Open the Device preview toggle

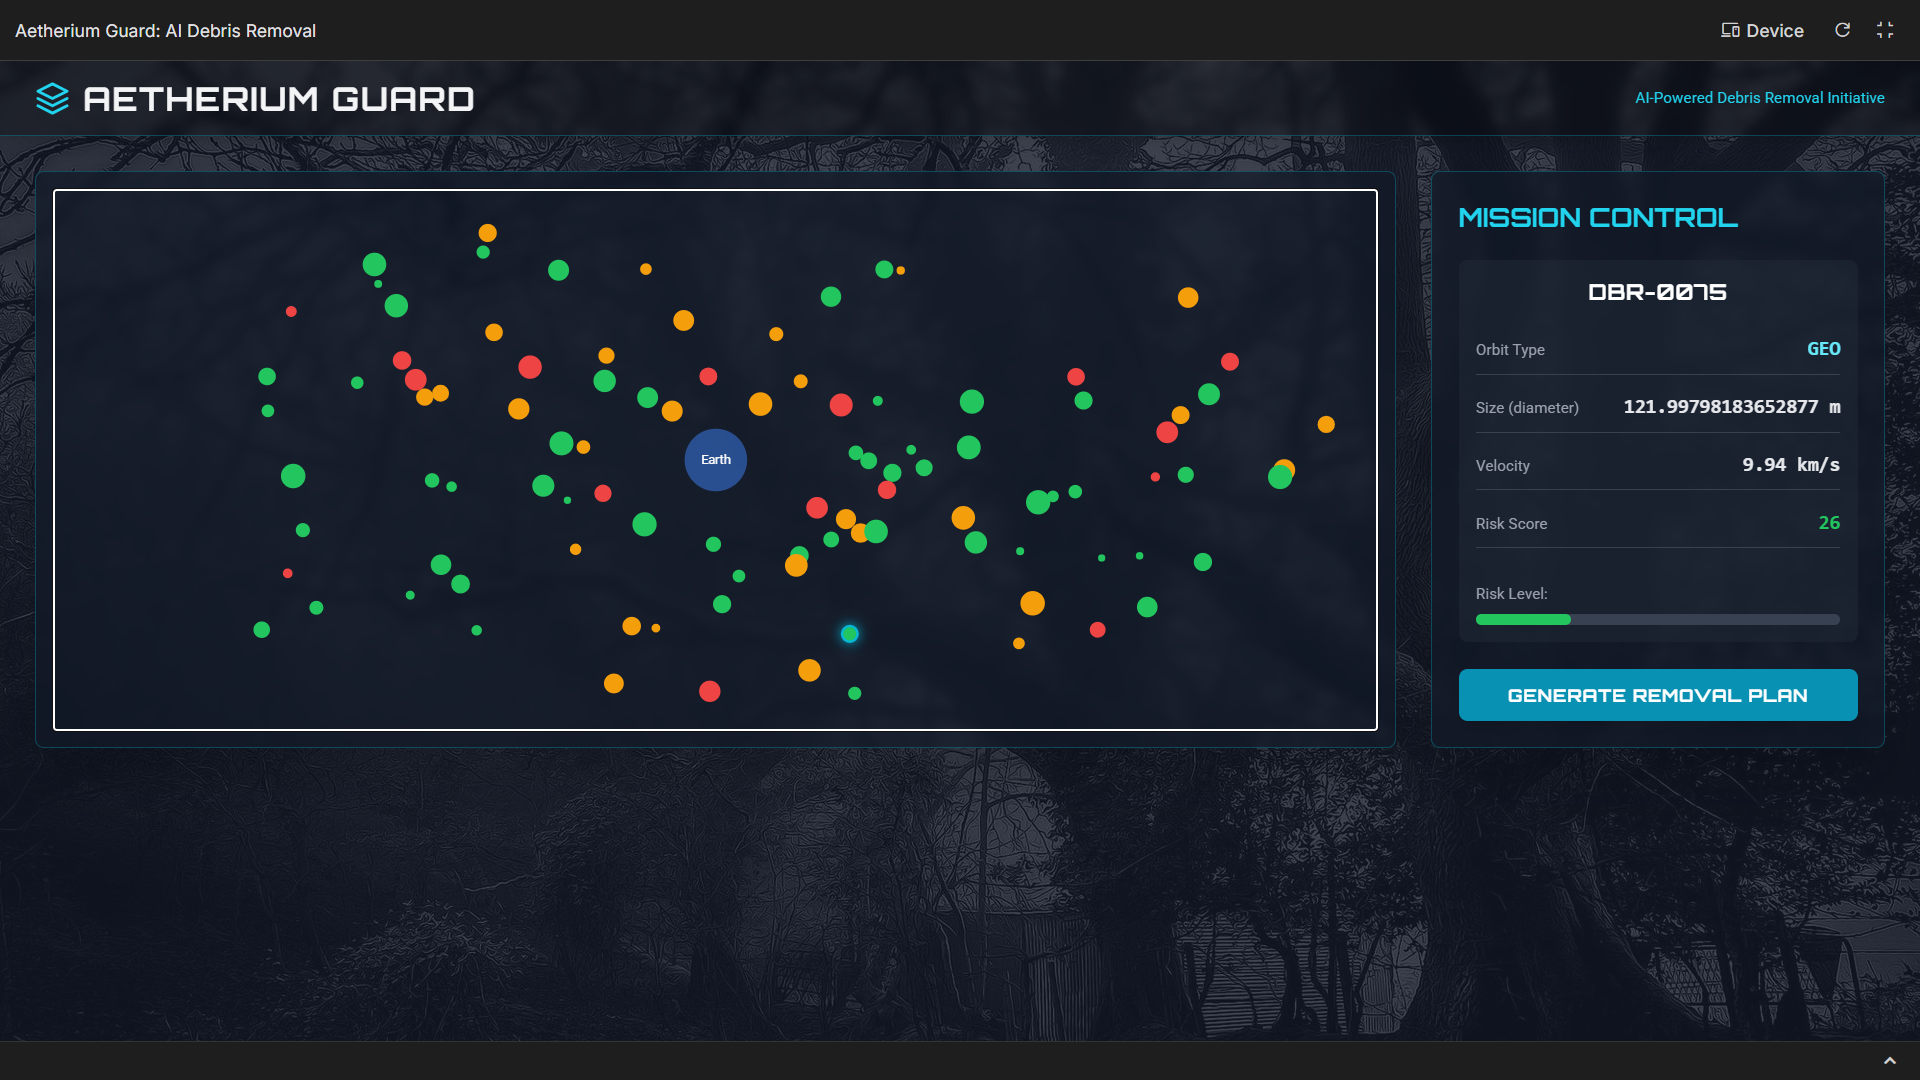click(x=1762, y=30)
